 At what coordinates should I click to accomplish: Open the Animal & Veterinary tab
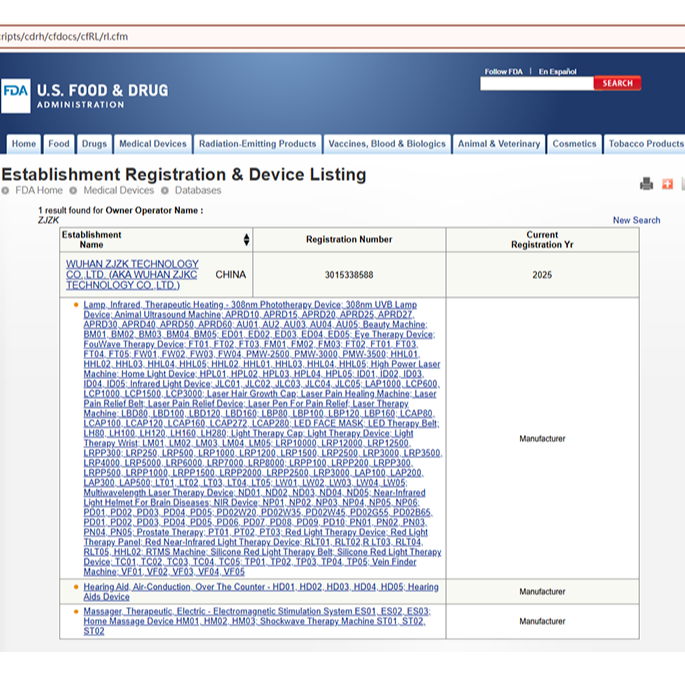tap(499, 144)
